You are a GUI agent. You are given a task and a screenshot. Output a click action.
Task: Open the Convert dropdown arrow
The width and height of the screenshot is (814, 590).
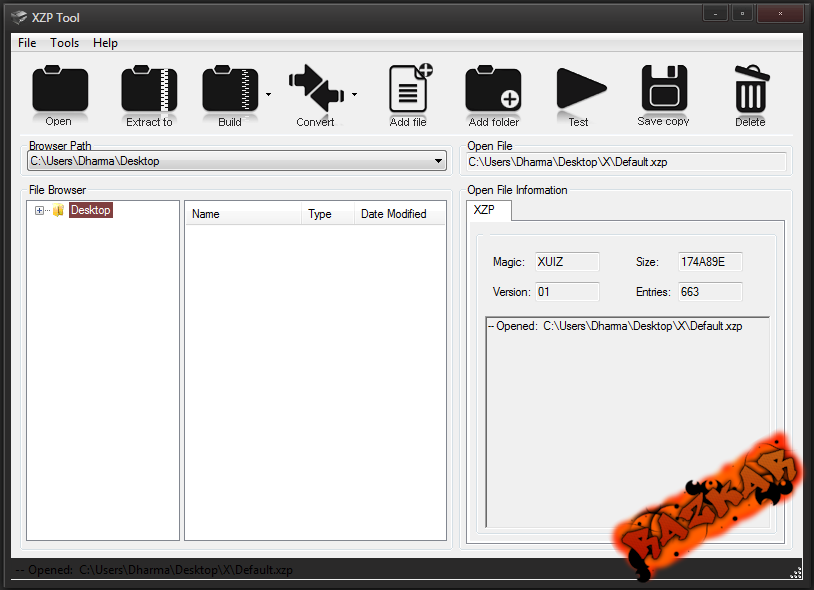(x=355, y=94)
